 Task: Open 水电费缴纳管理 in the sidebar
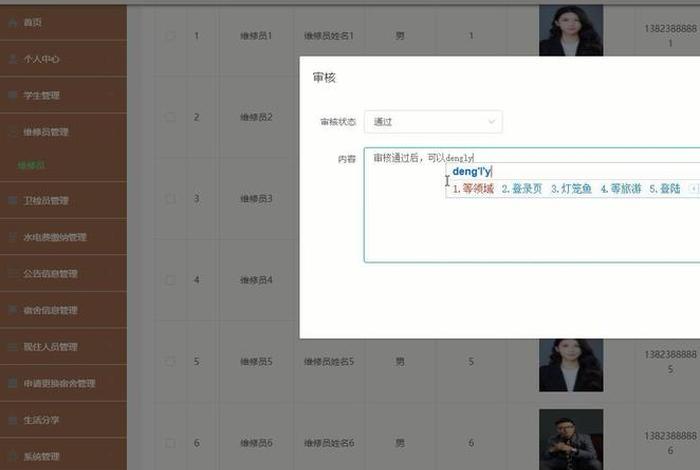point(63,237)
